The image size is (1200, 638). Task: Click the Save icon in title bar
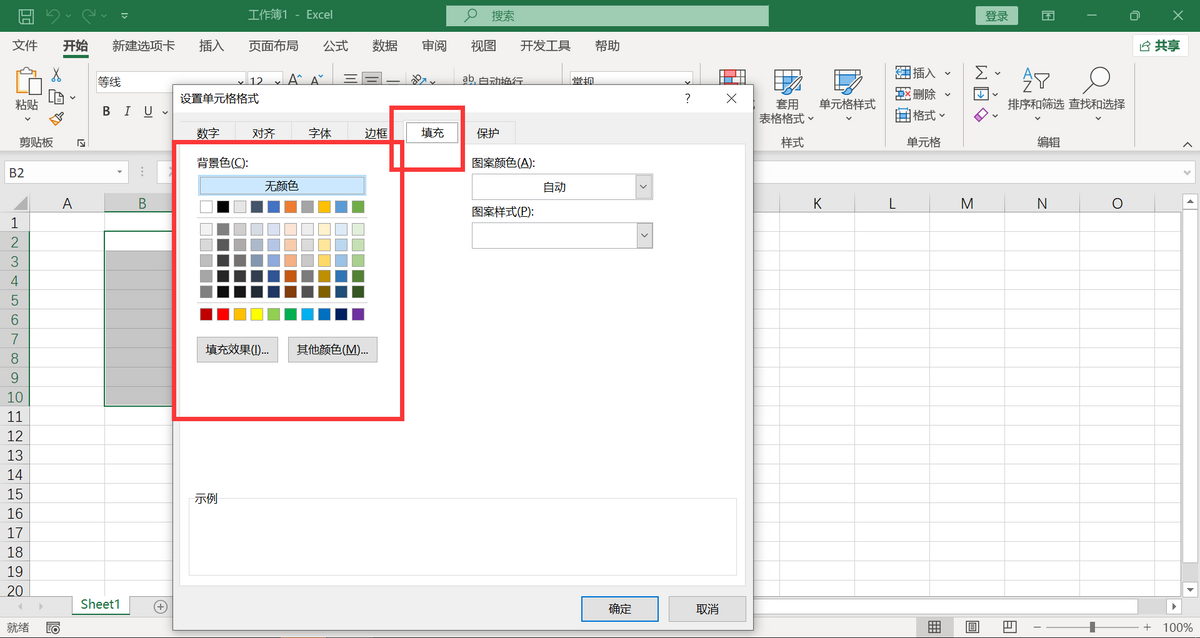pyautogui.click(x=26, y=16)
